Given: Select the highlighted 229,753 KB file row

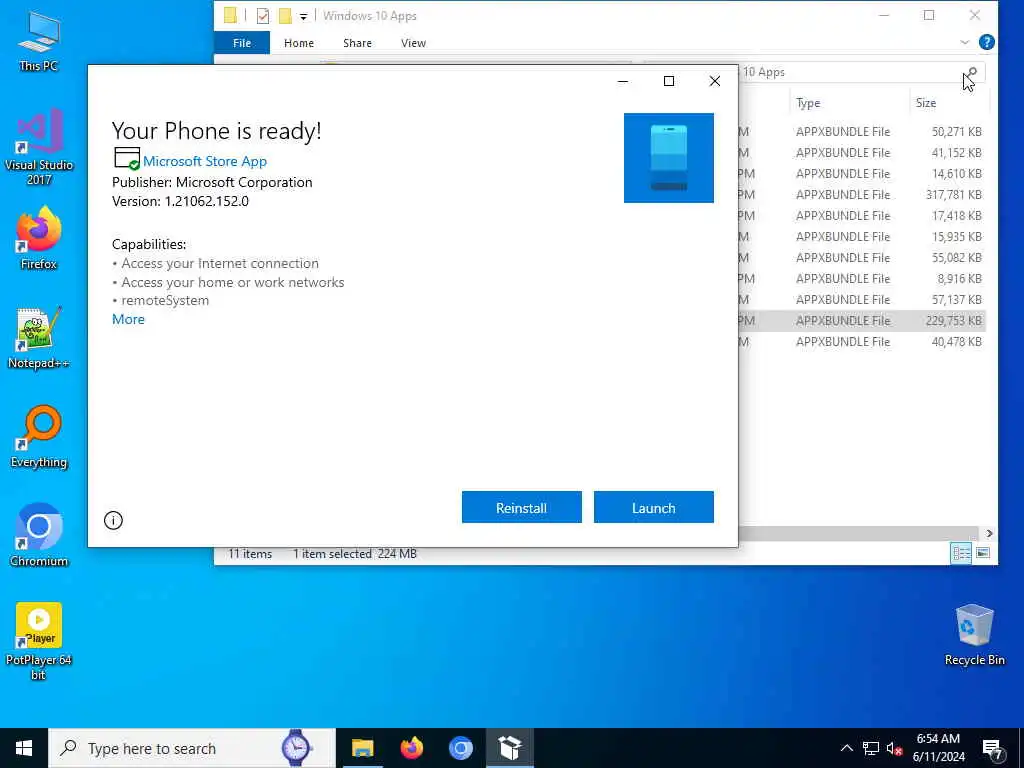Looking at the screenshot, I should [861, 321].
